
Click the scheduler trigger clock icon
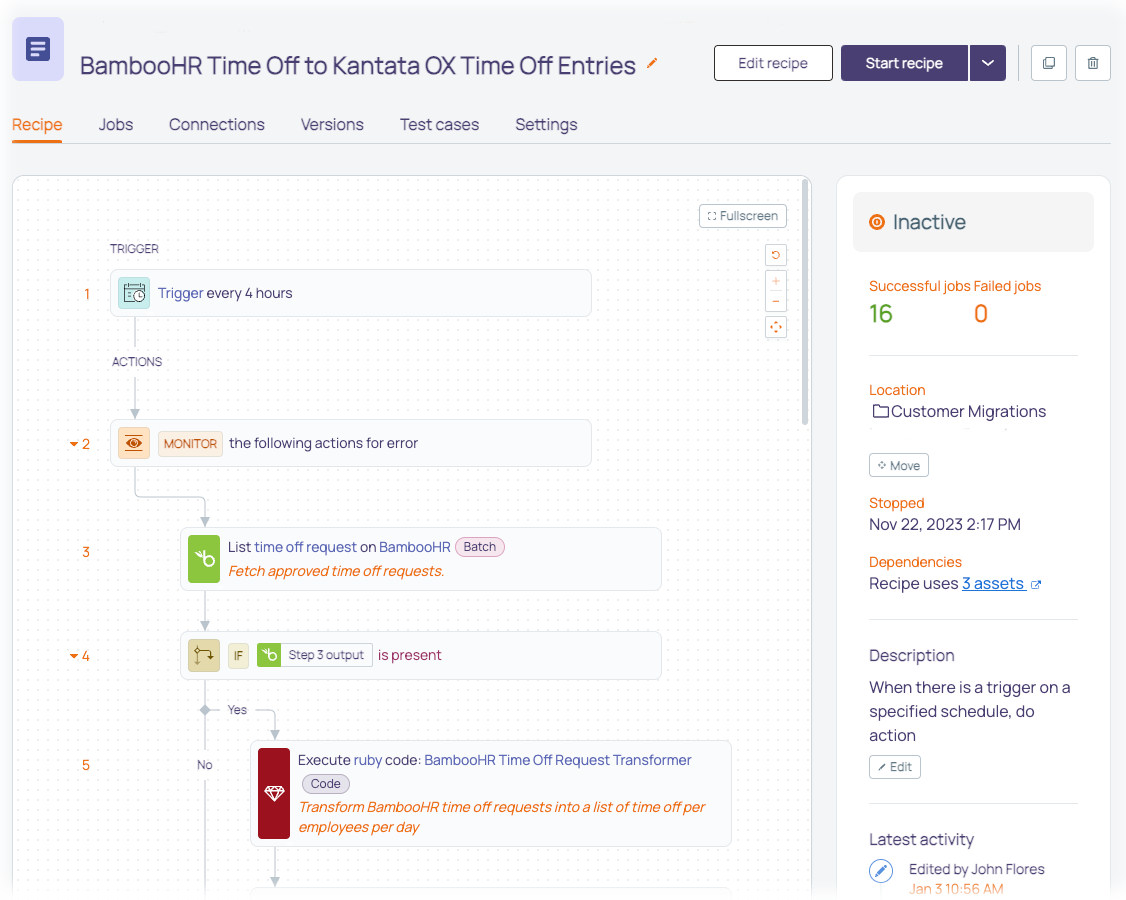[x=134, y=293]
